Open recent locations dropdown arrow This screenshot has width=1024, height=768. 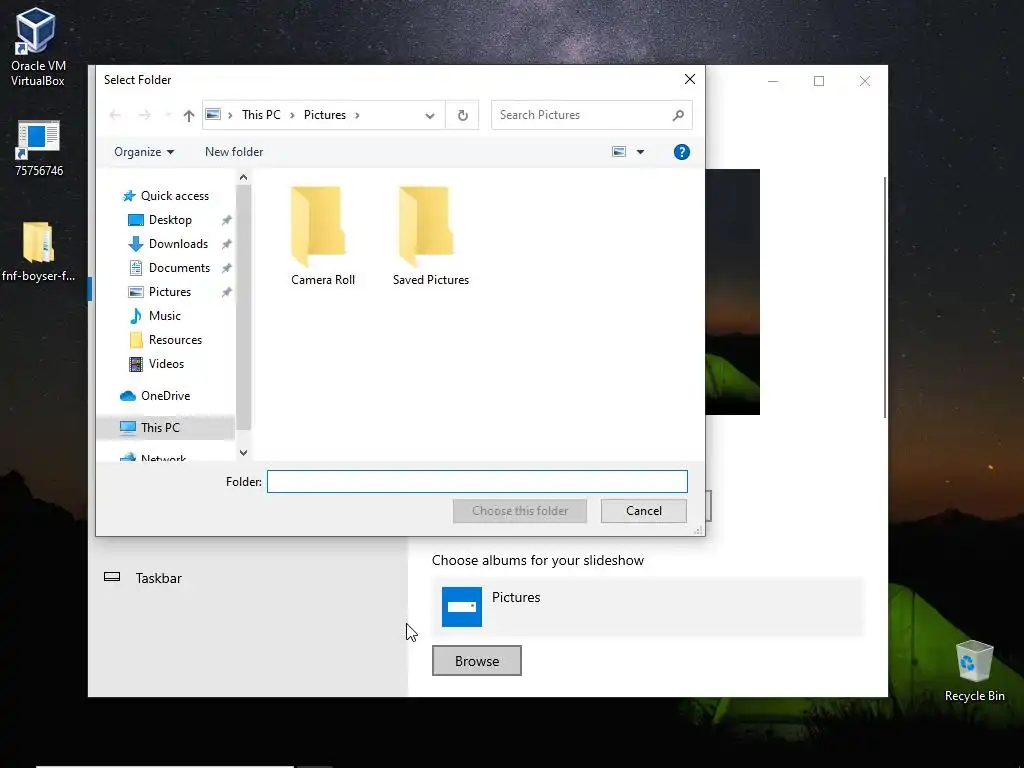(x=168, y=116)
